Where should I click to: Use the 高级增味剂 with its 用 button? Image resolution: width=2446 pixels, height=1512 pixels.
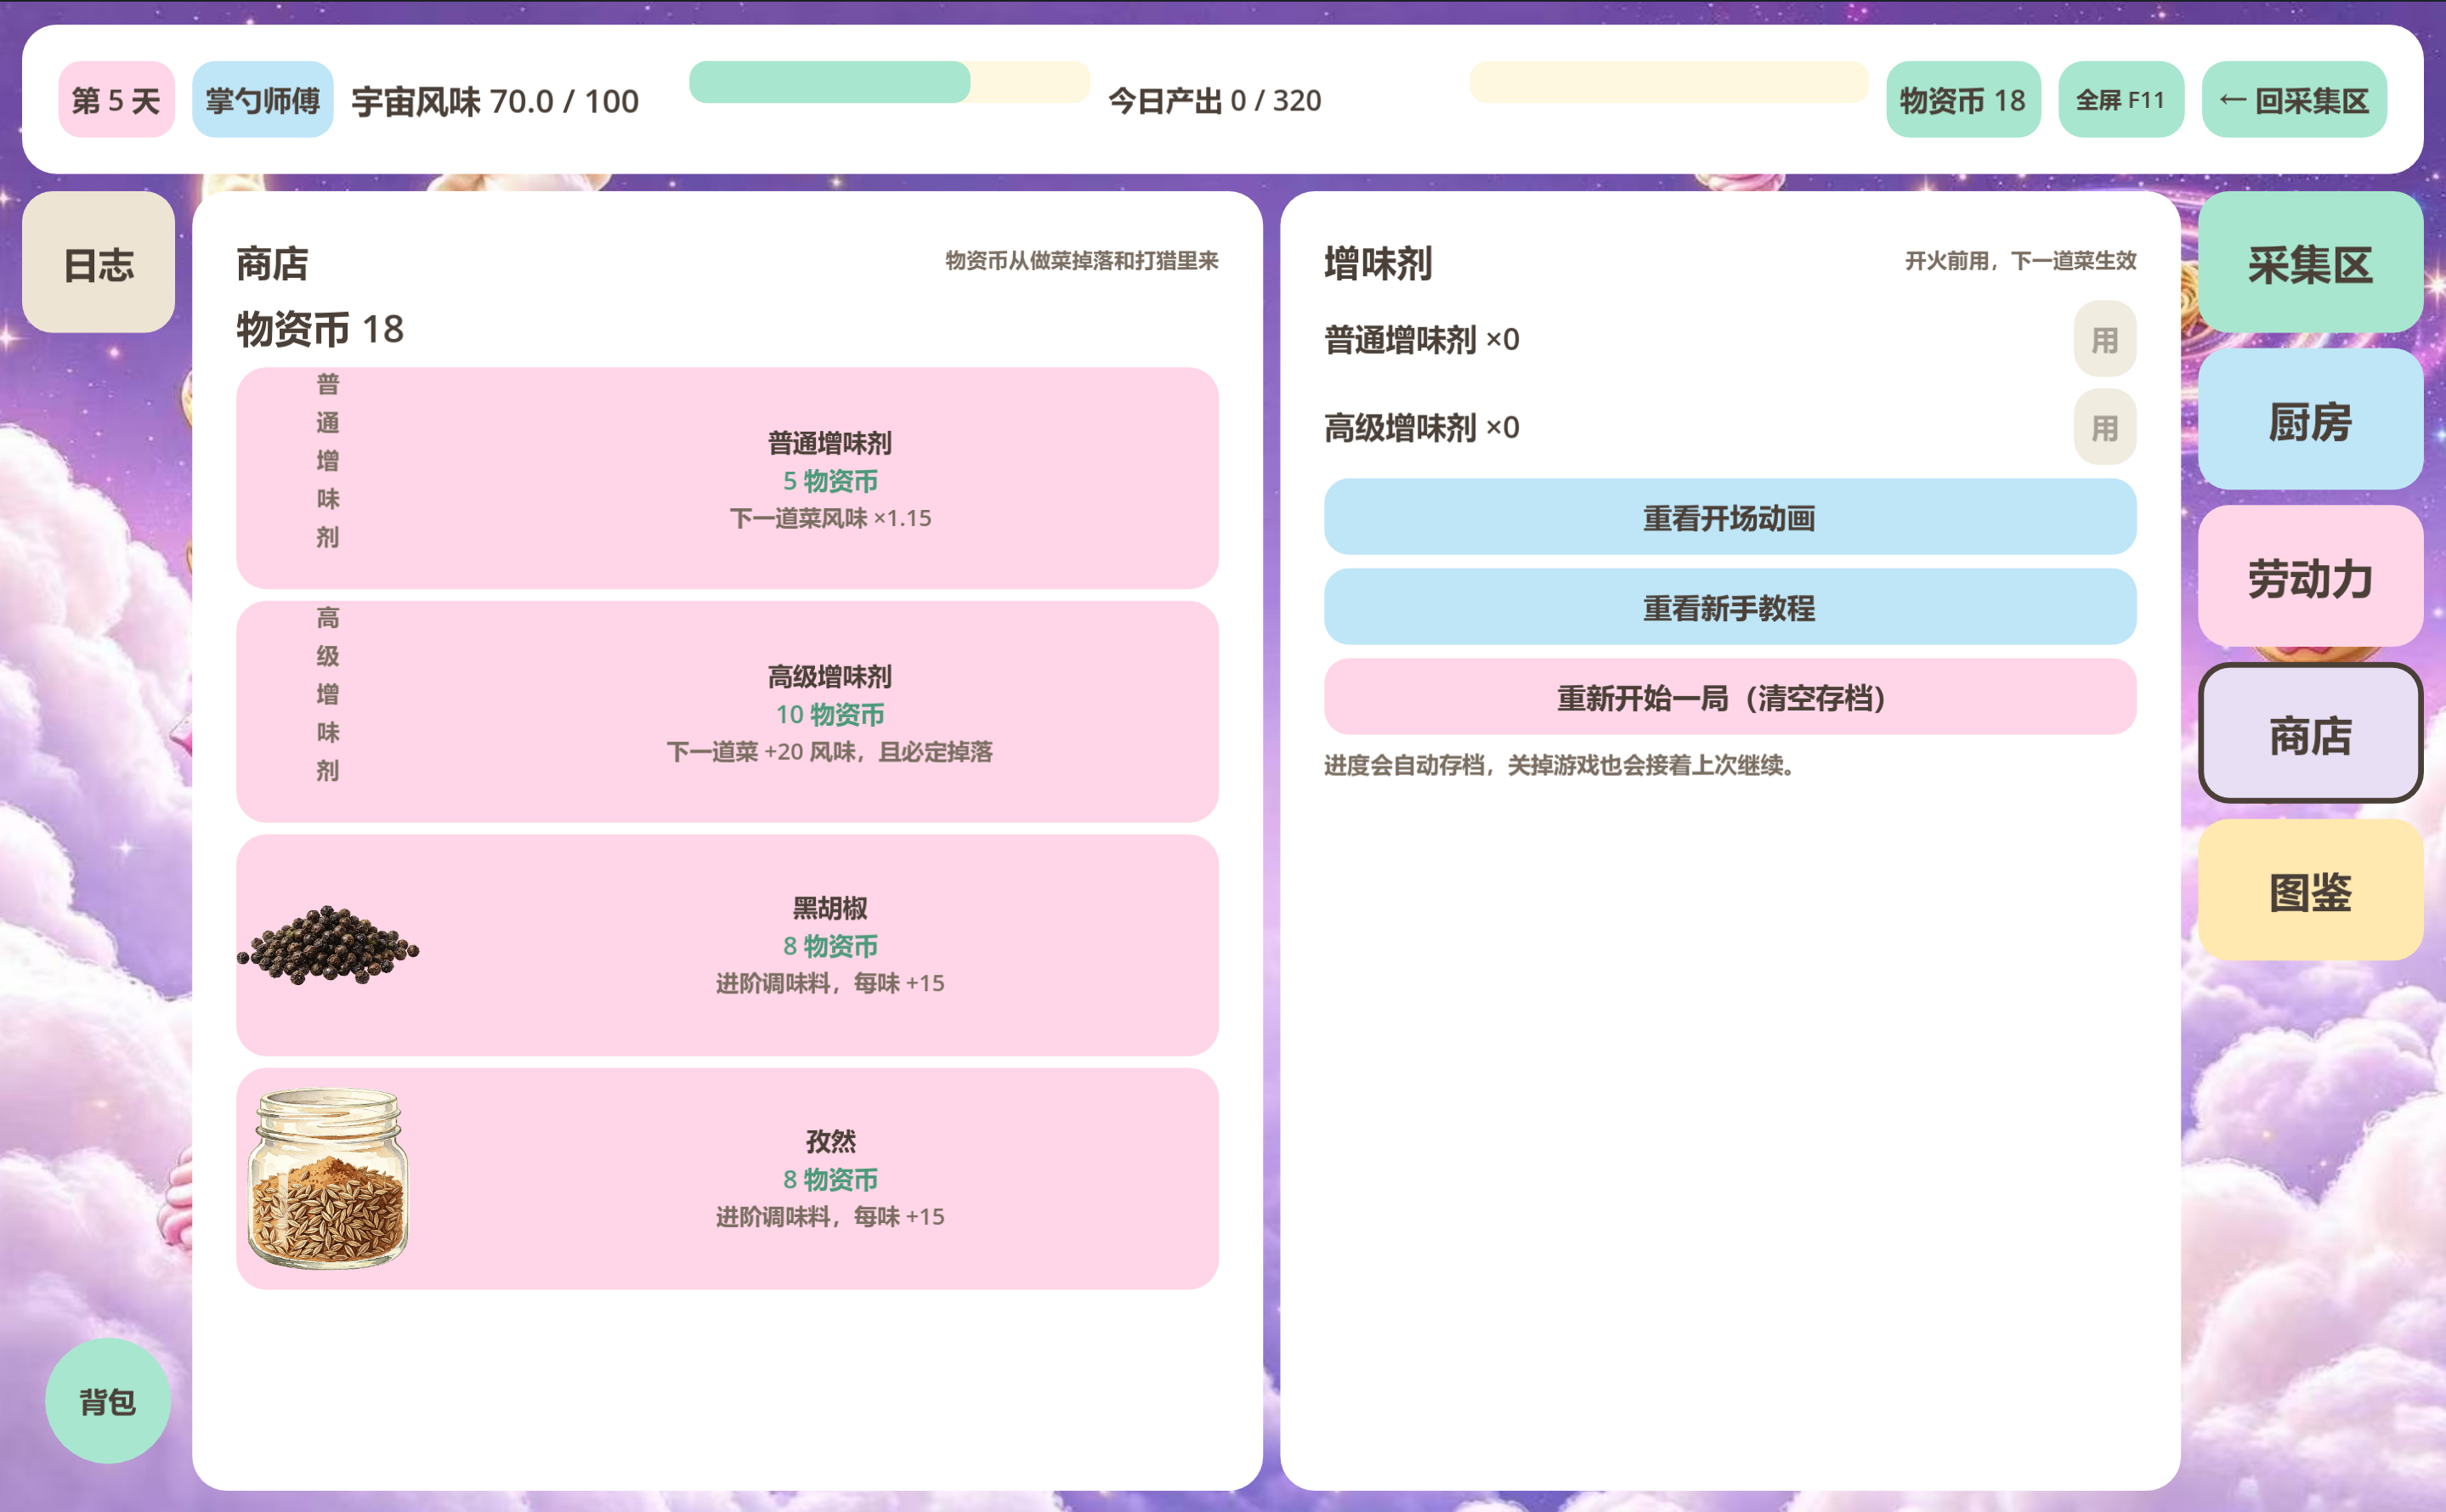[2104, 427]
